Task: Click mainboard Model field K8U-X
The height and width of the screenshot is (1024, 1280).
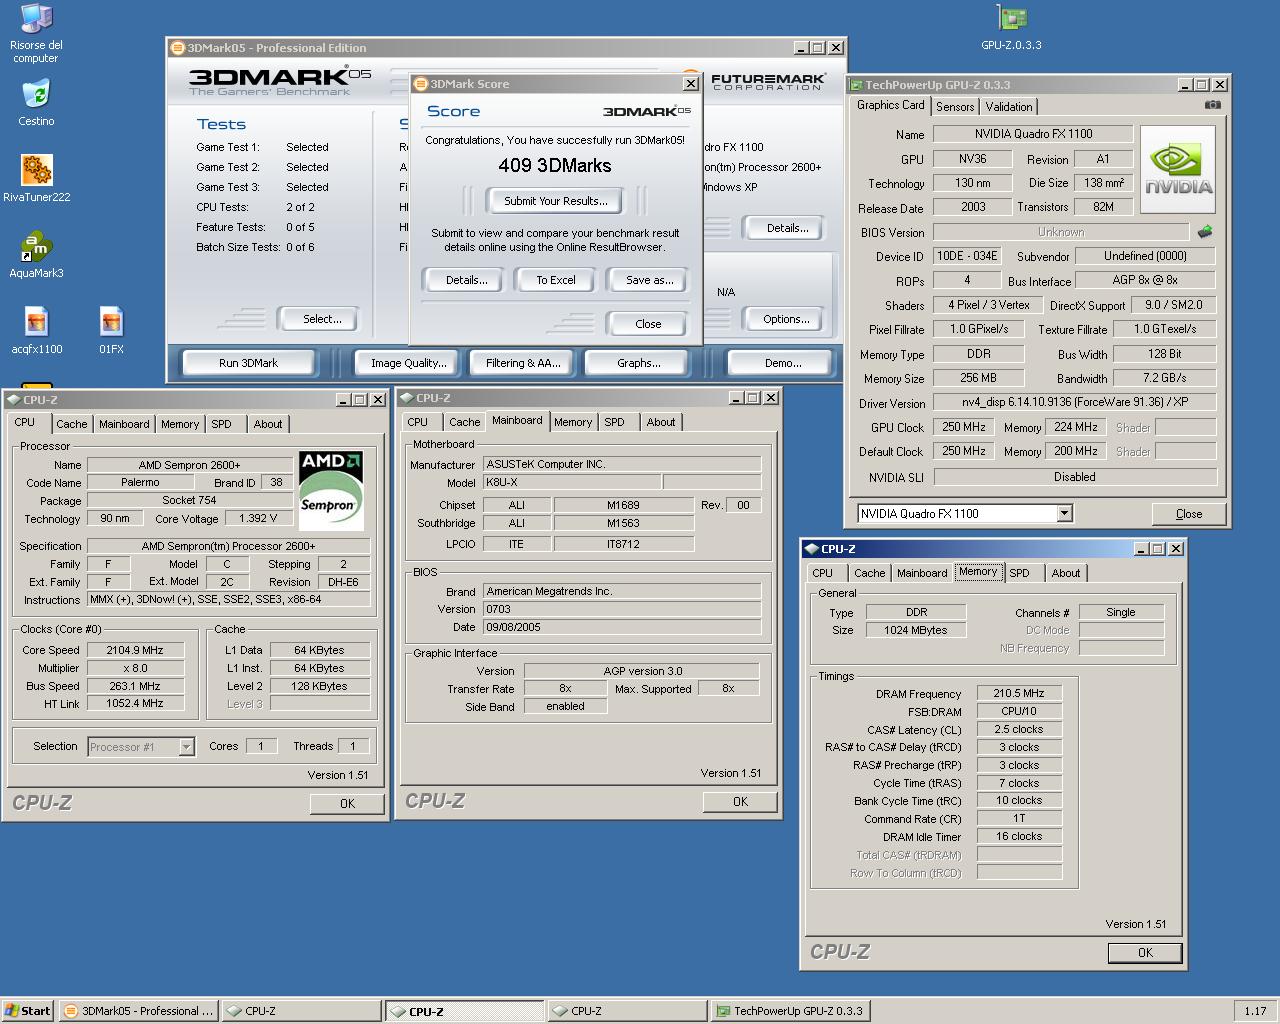Action: point(571,482)
